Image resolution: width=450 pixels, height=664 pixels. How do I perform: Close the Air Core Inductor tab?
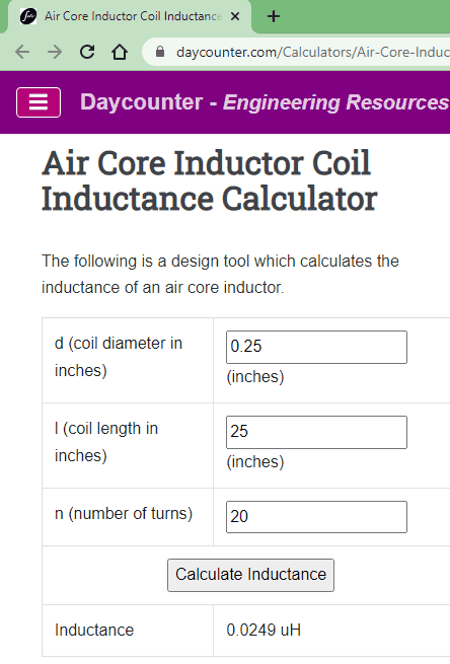[x=235, y=17]
